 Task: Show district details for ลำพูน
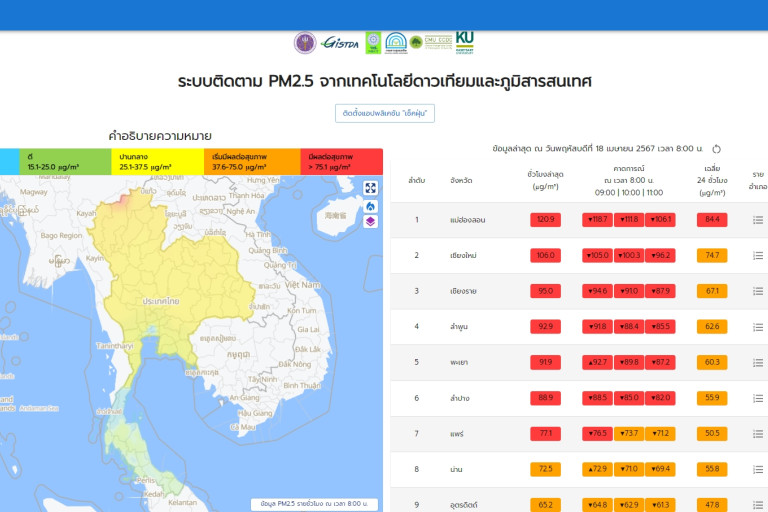[757, 327]
